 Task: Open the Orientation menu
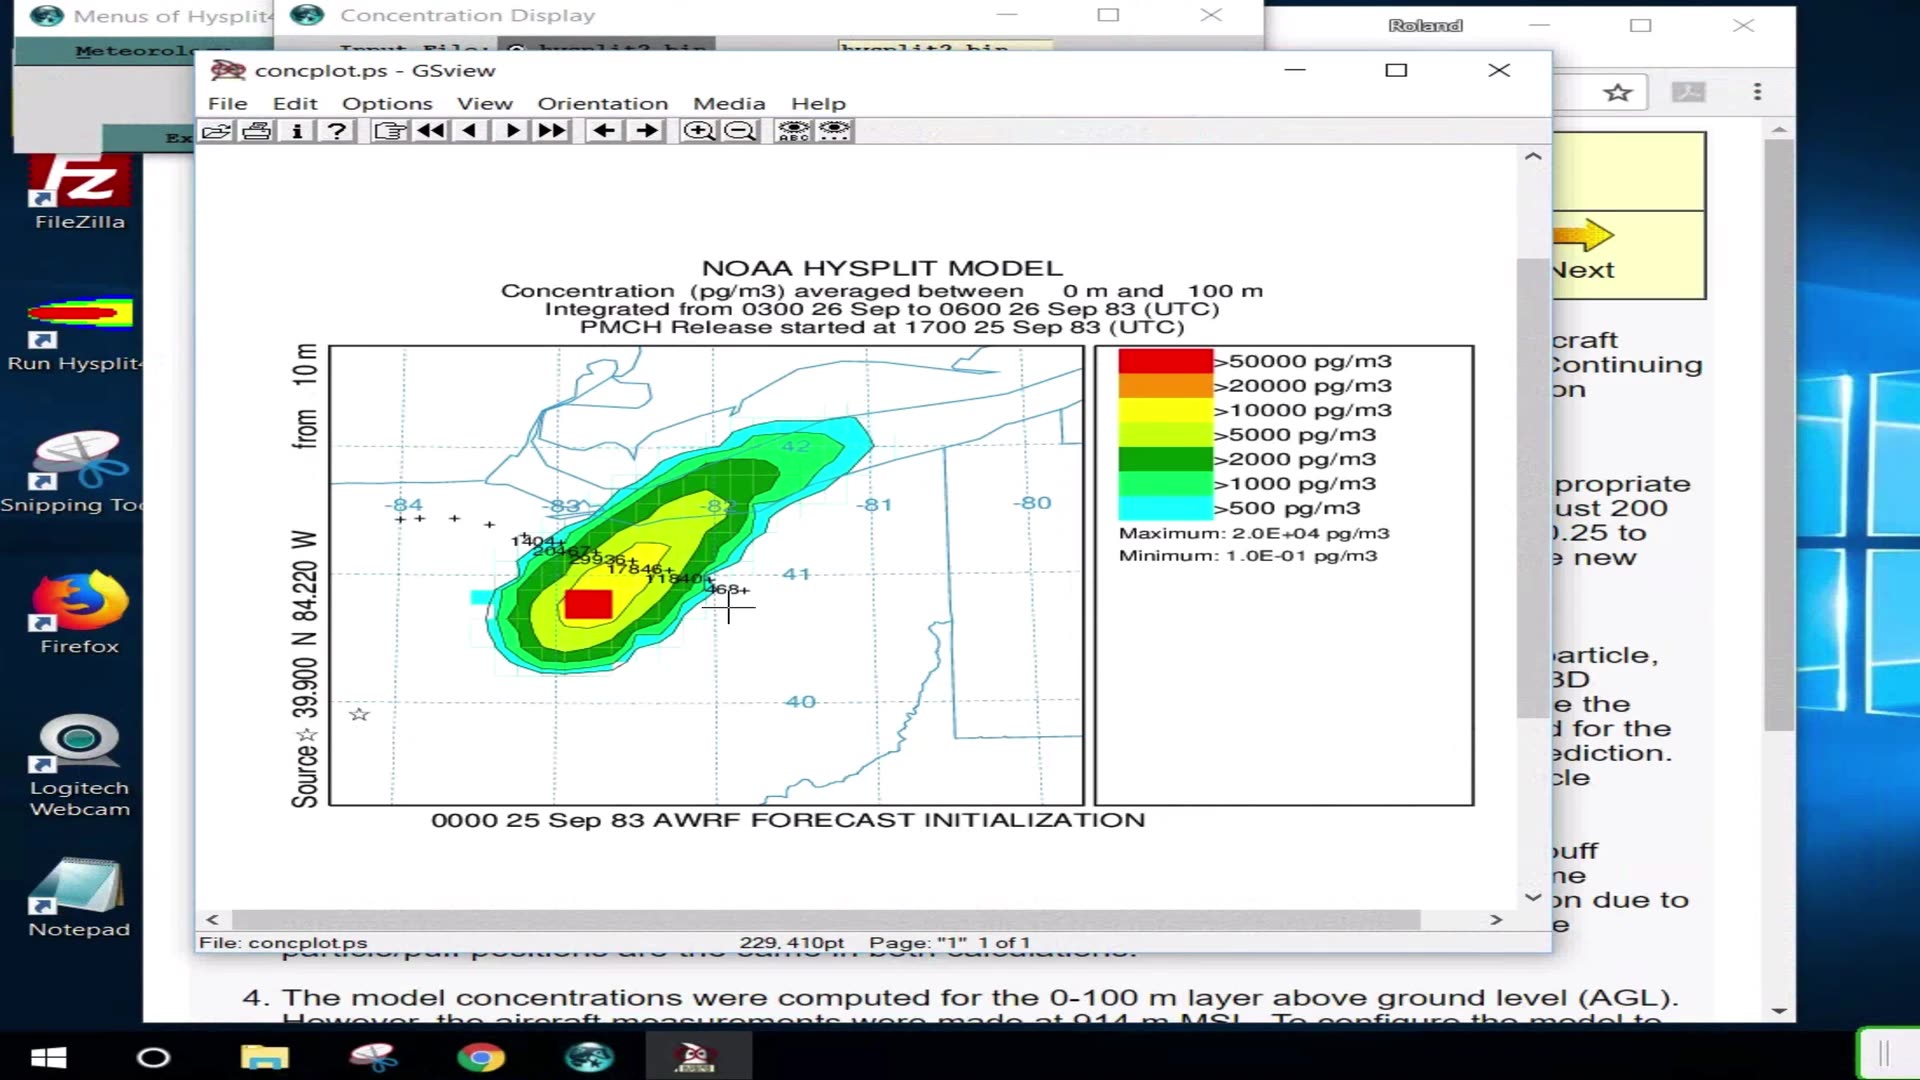click(x=603, y=103)
